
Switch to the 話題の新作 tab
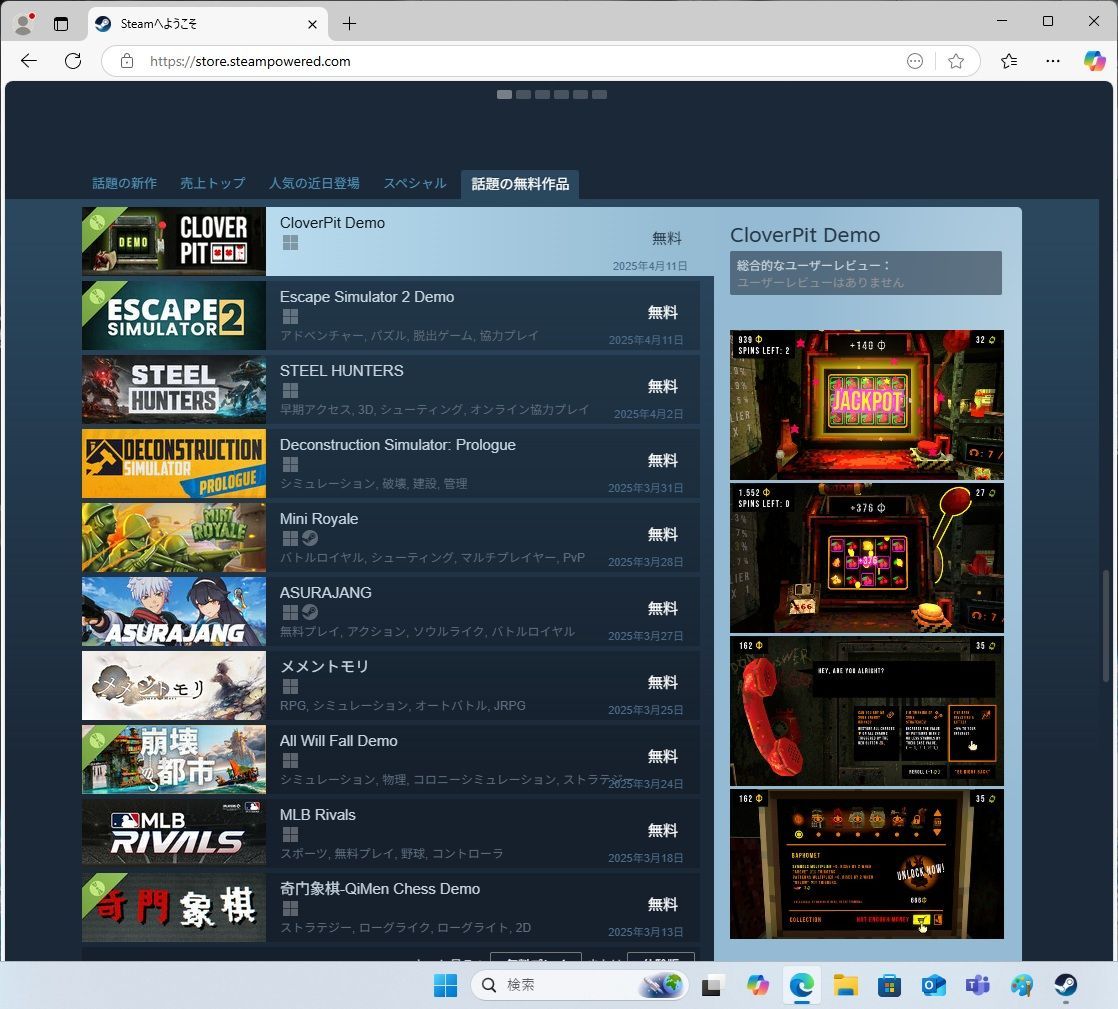[x=125, y=183]
